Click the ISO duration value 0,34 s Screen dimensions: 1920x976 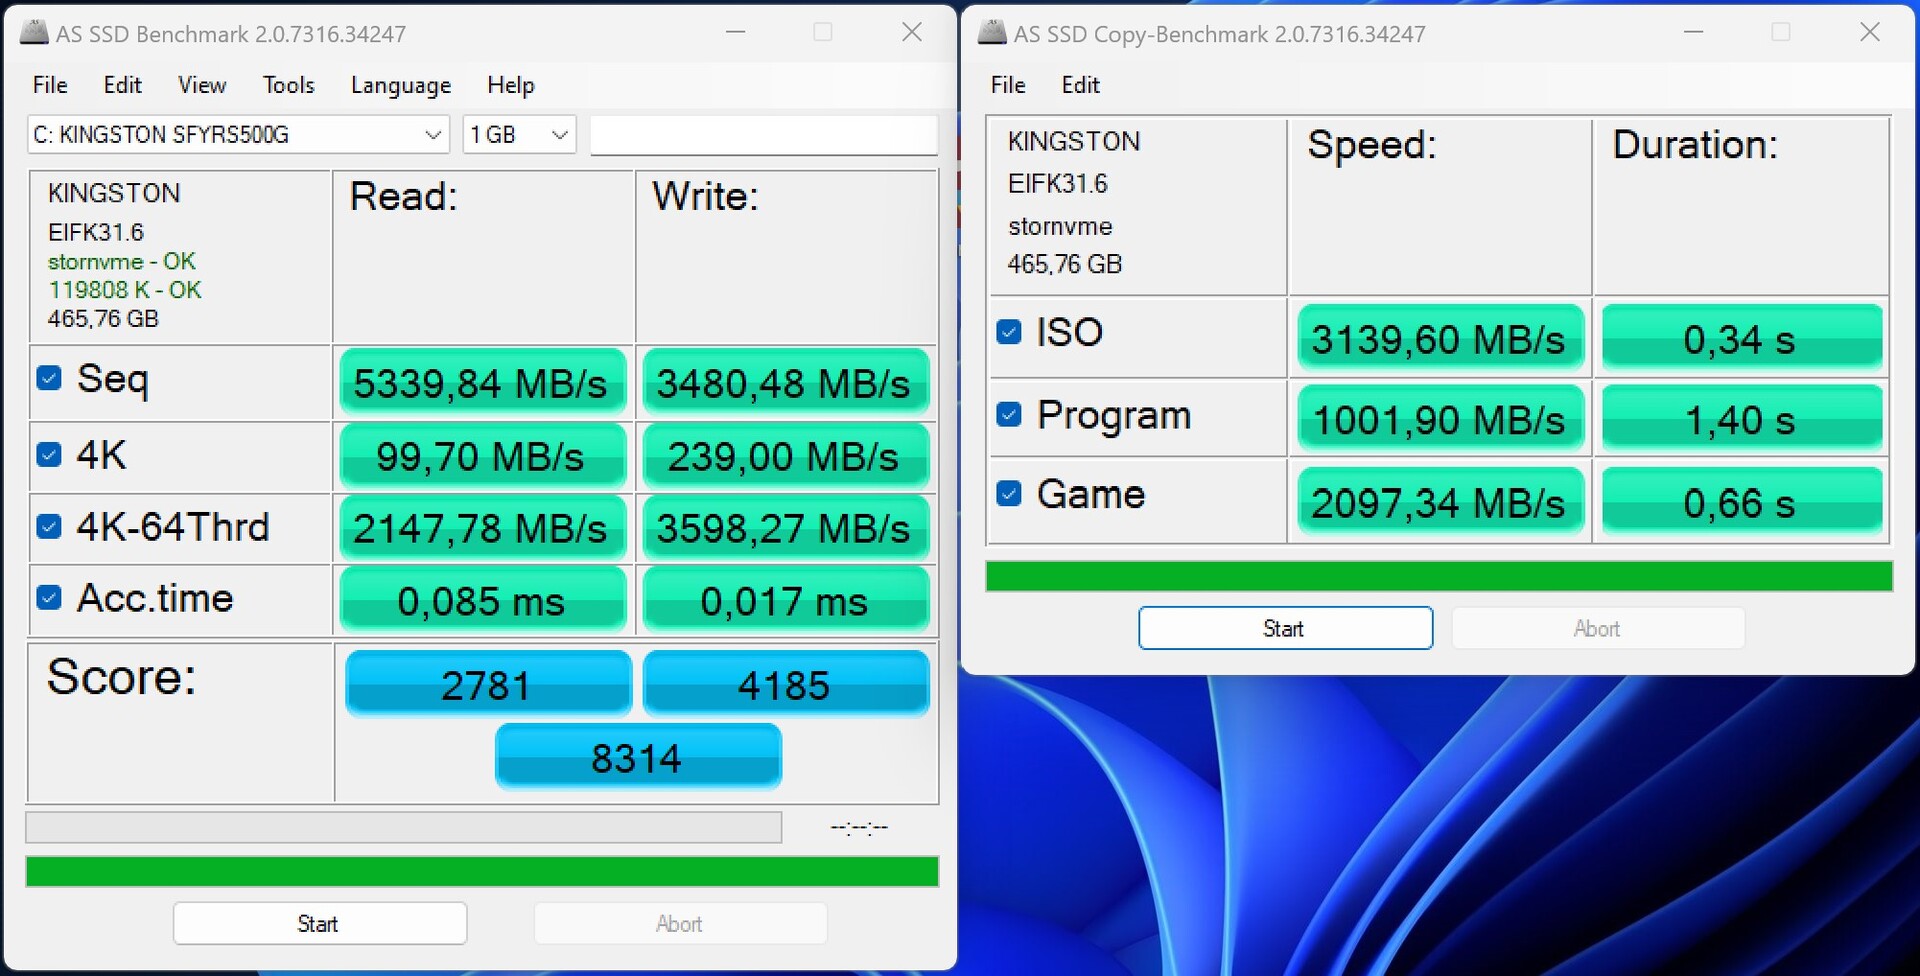[x=1742, y=338]
